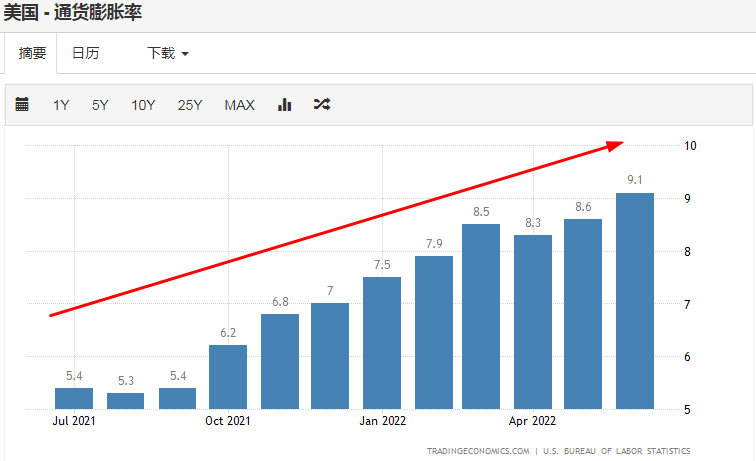Click the bar labeled 7.9
The width and height of the screenshot is (756, 461).
434,332
